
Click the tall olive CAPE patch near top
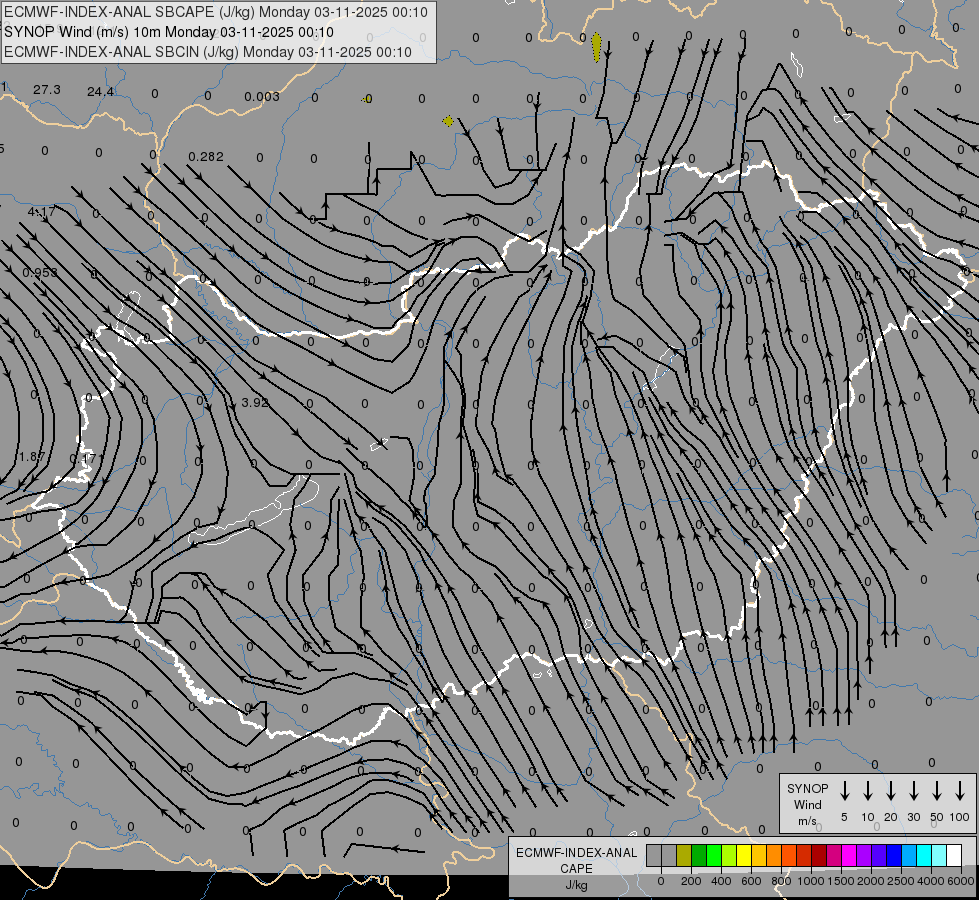point(597,47)
